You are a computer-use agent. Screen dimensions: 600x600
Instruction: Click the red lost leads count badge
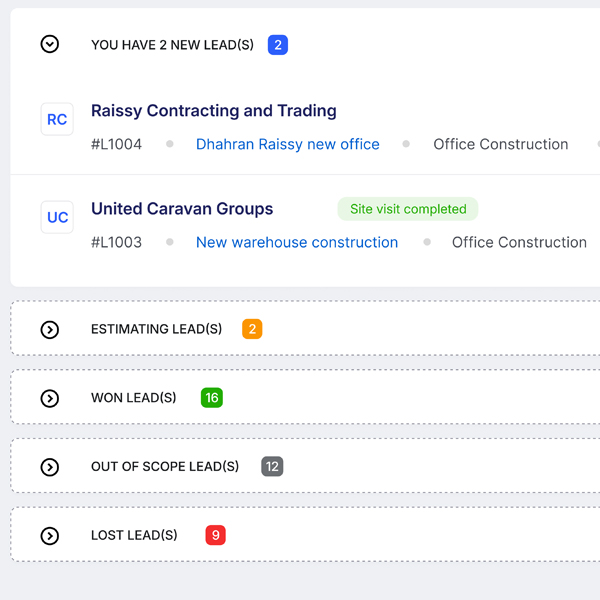click(x=215, y=535)
